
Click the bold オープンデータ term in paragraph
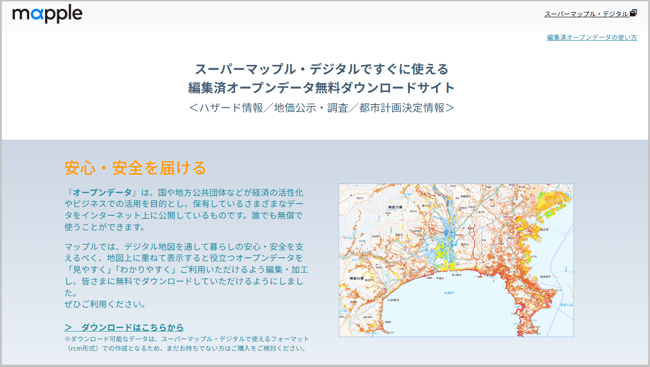coord(102,192)
